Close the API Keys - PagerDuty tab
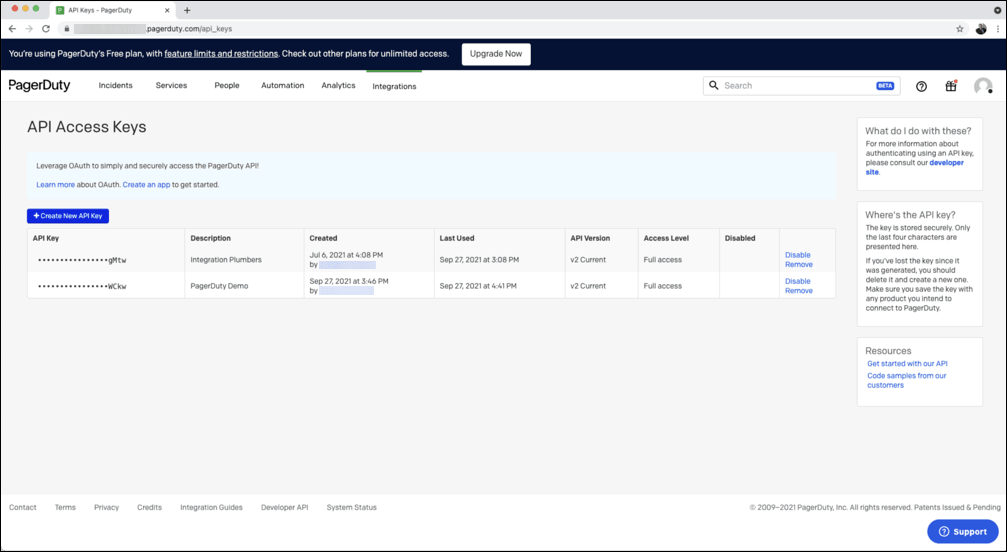The height and width of the screenshot is (552, 1007). [x=168, y=10]
